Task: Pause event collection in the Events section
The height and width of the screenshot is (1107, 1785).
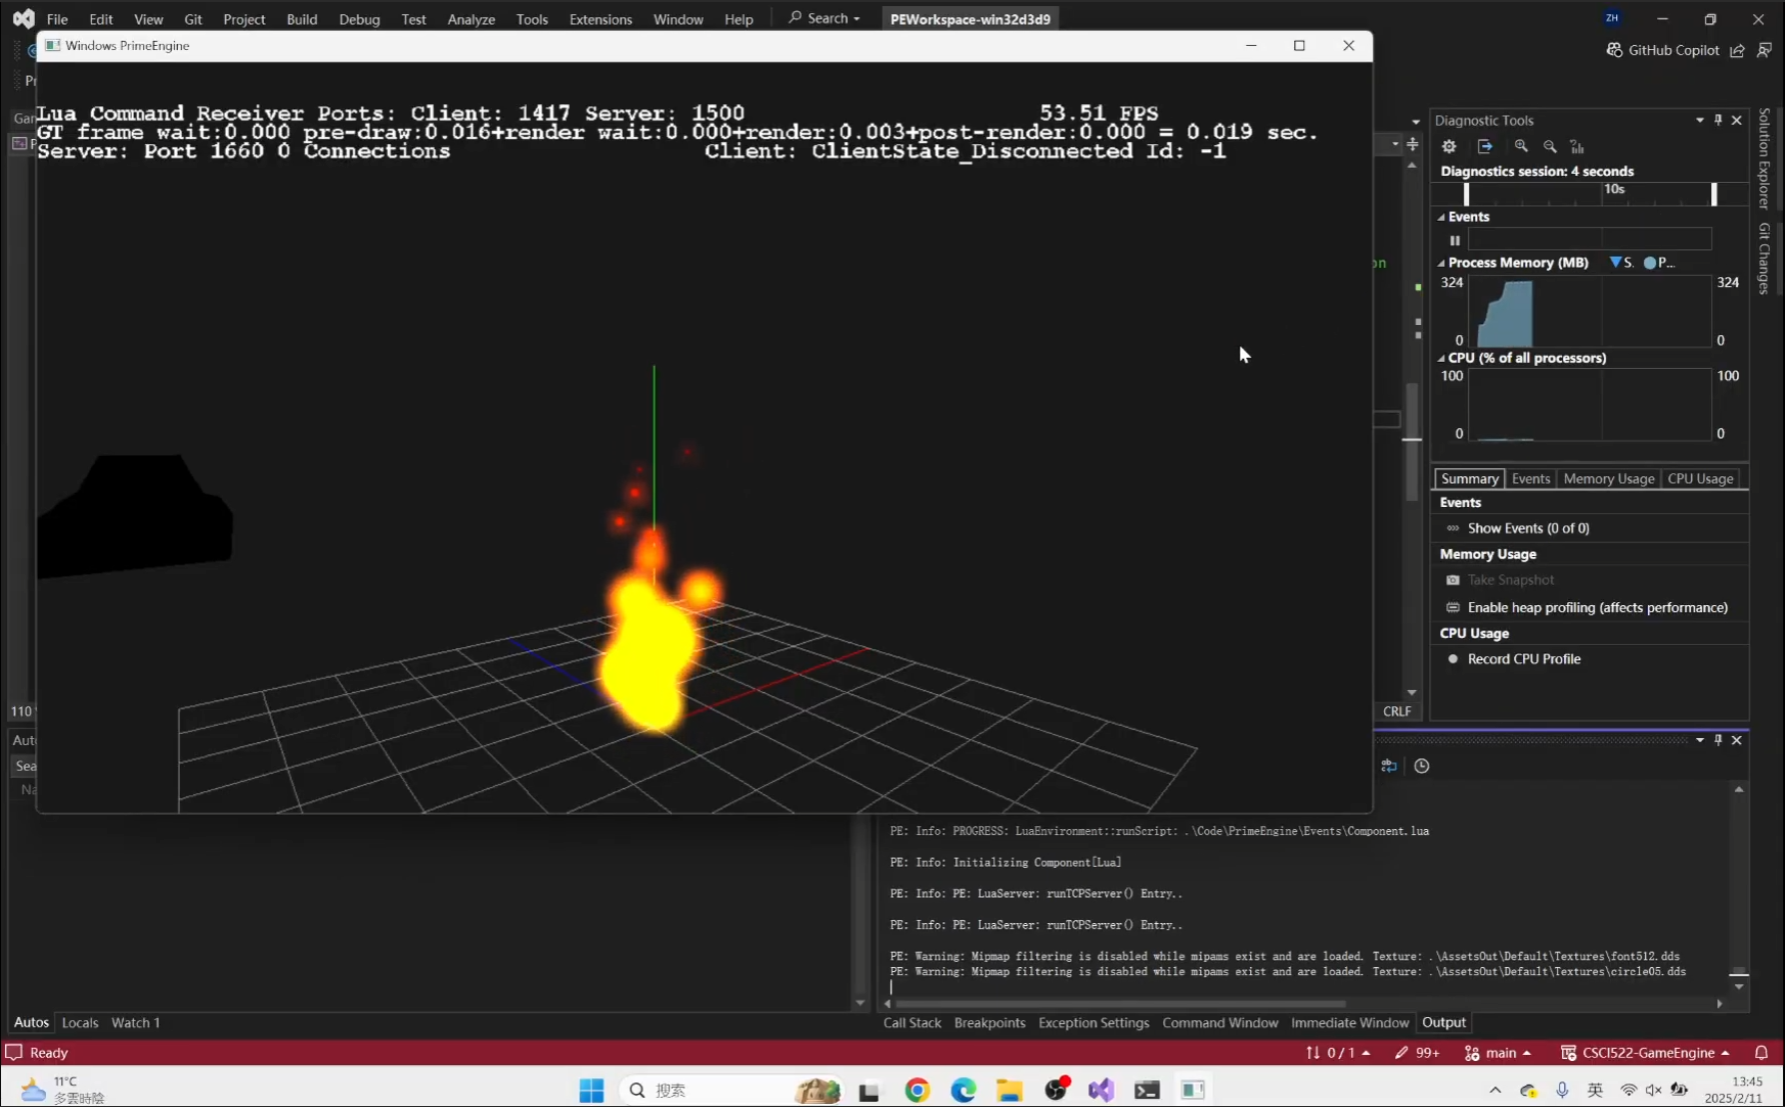Action: point(1455,240)
